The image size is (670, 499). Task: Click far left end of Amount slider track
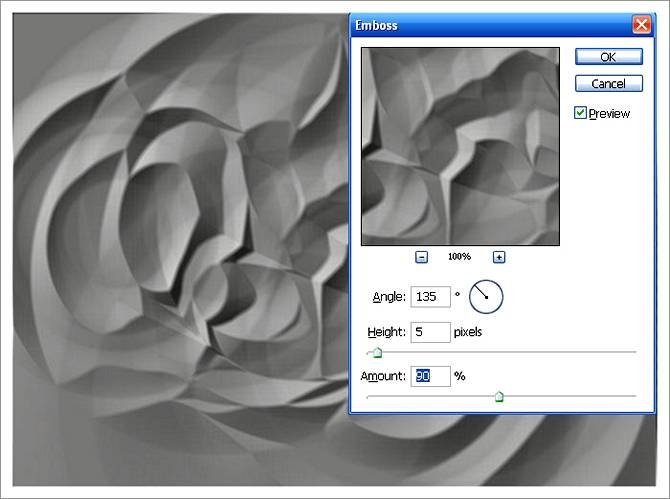(369, 396)
